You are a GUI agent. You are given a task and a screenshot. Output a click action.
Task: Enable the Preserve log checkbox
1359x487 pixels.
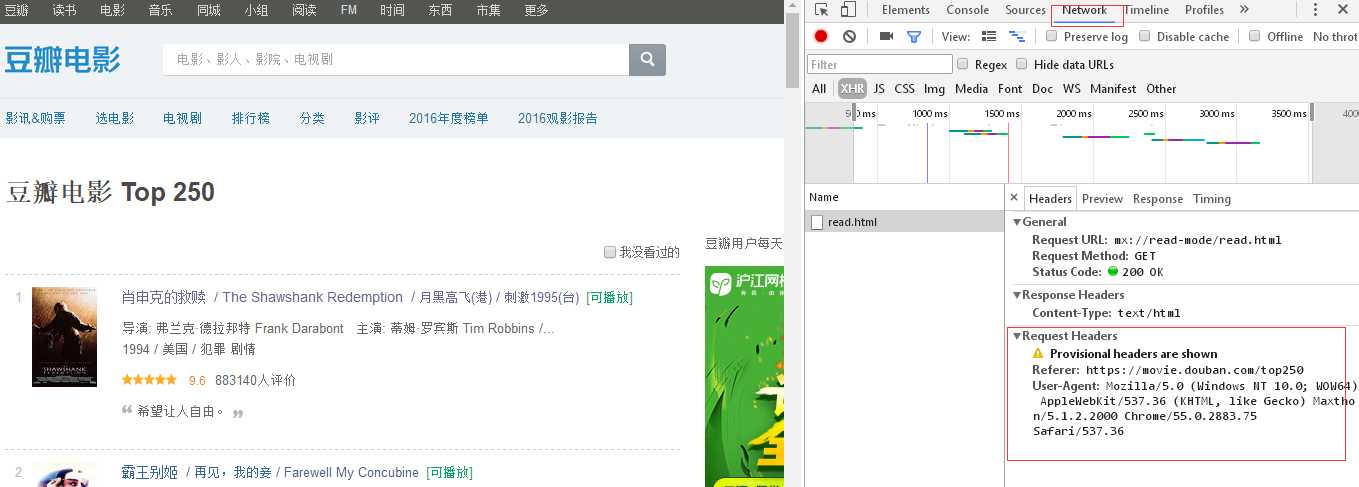click(1051, 36)
